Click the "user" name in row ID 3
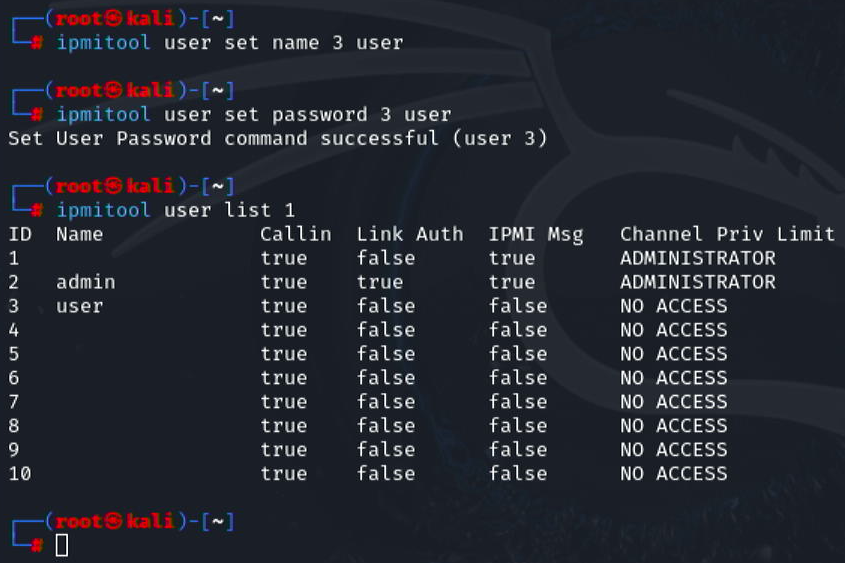The height and width of the screenshot is (563, 845). click(x=80, y=306)
